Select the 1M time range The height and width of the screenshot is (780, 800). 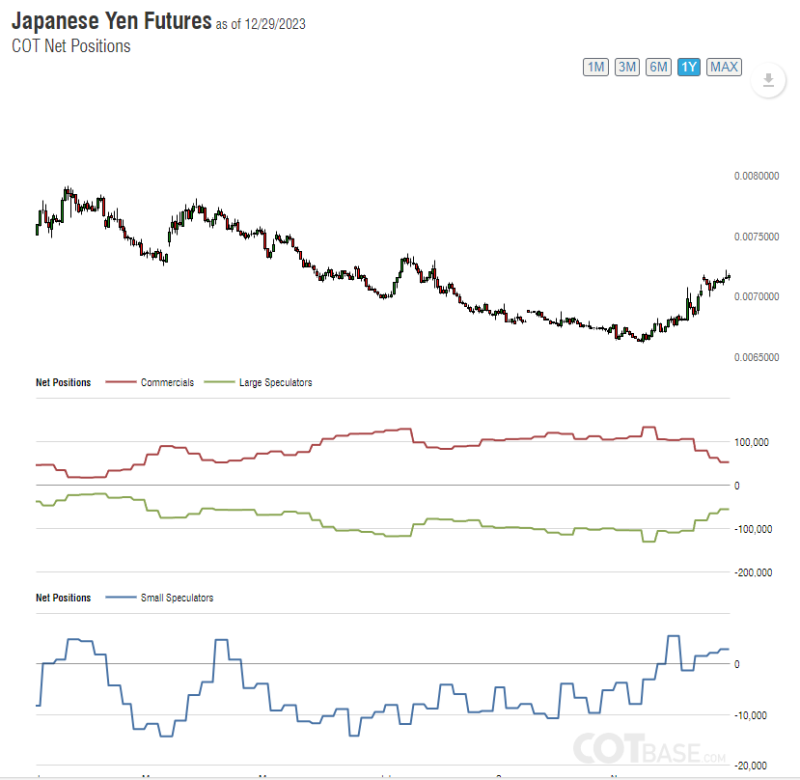pyautogui.click(x=595, y=67)
